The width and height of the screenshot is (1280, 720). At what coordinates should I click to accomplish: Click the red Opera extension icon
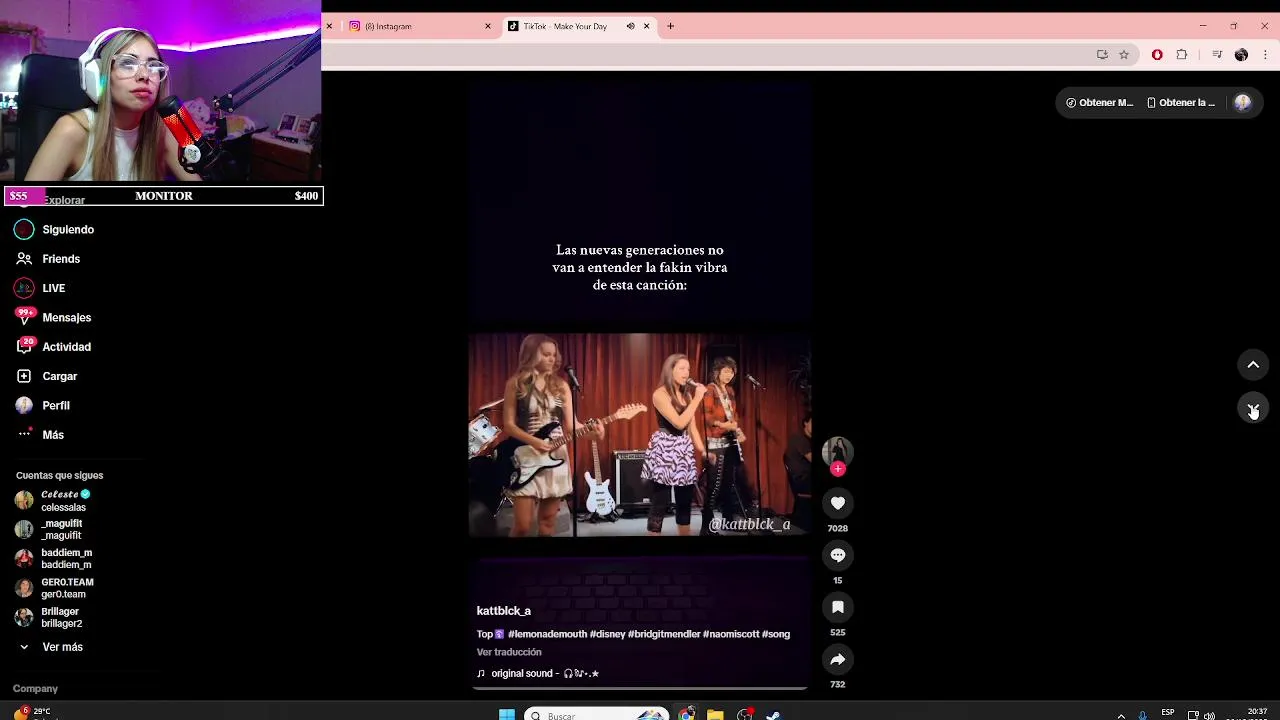point(1157,55)
